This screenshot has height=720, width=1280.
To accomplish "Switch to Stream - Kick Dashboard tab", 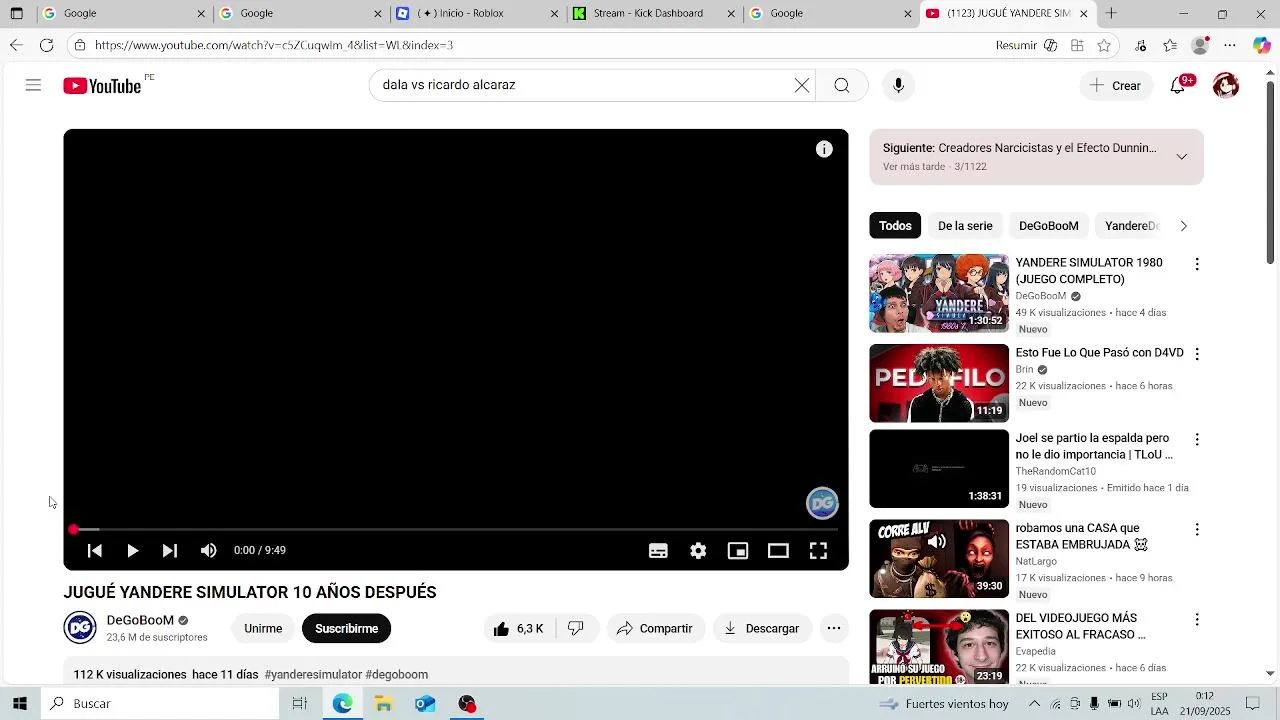I will [654, 13].
